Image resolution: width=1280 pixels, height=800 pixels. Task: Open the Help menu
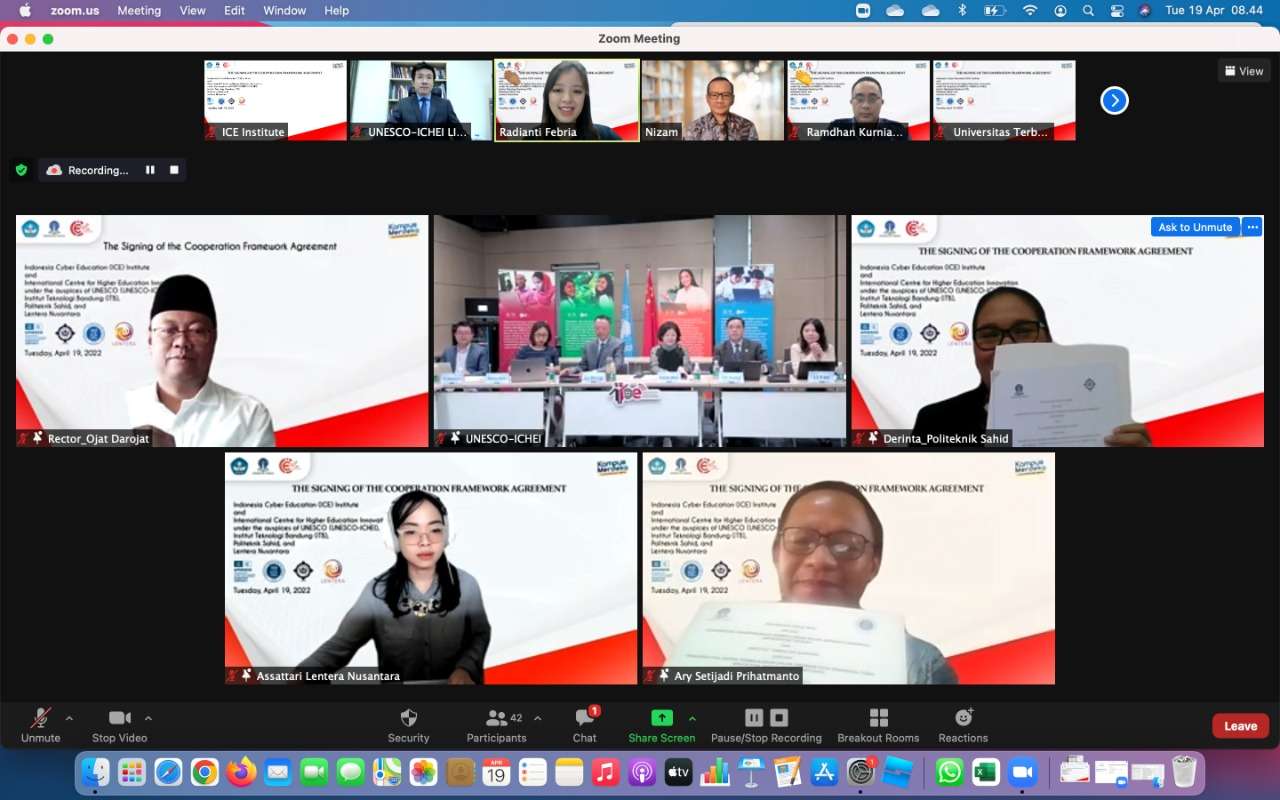click(x=337, y=10)
